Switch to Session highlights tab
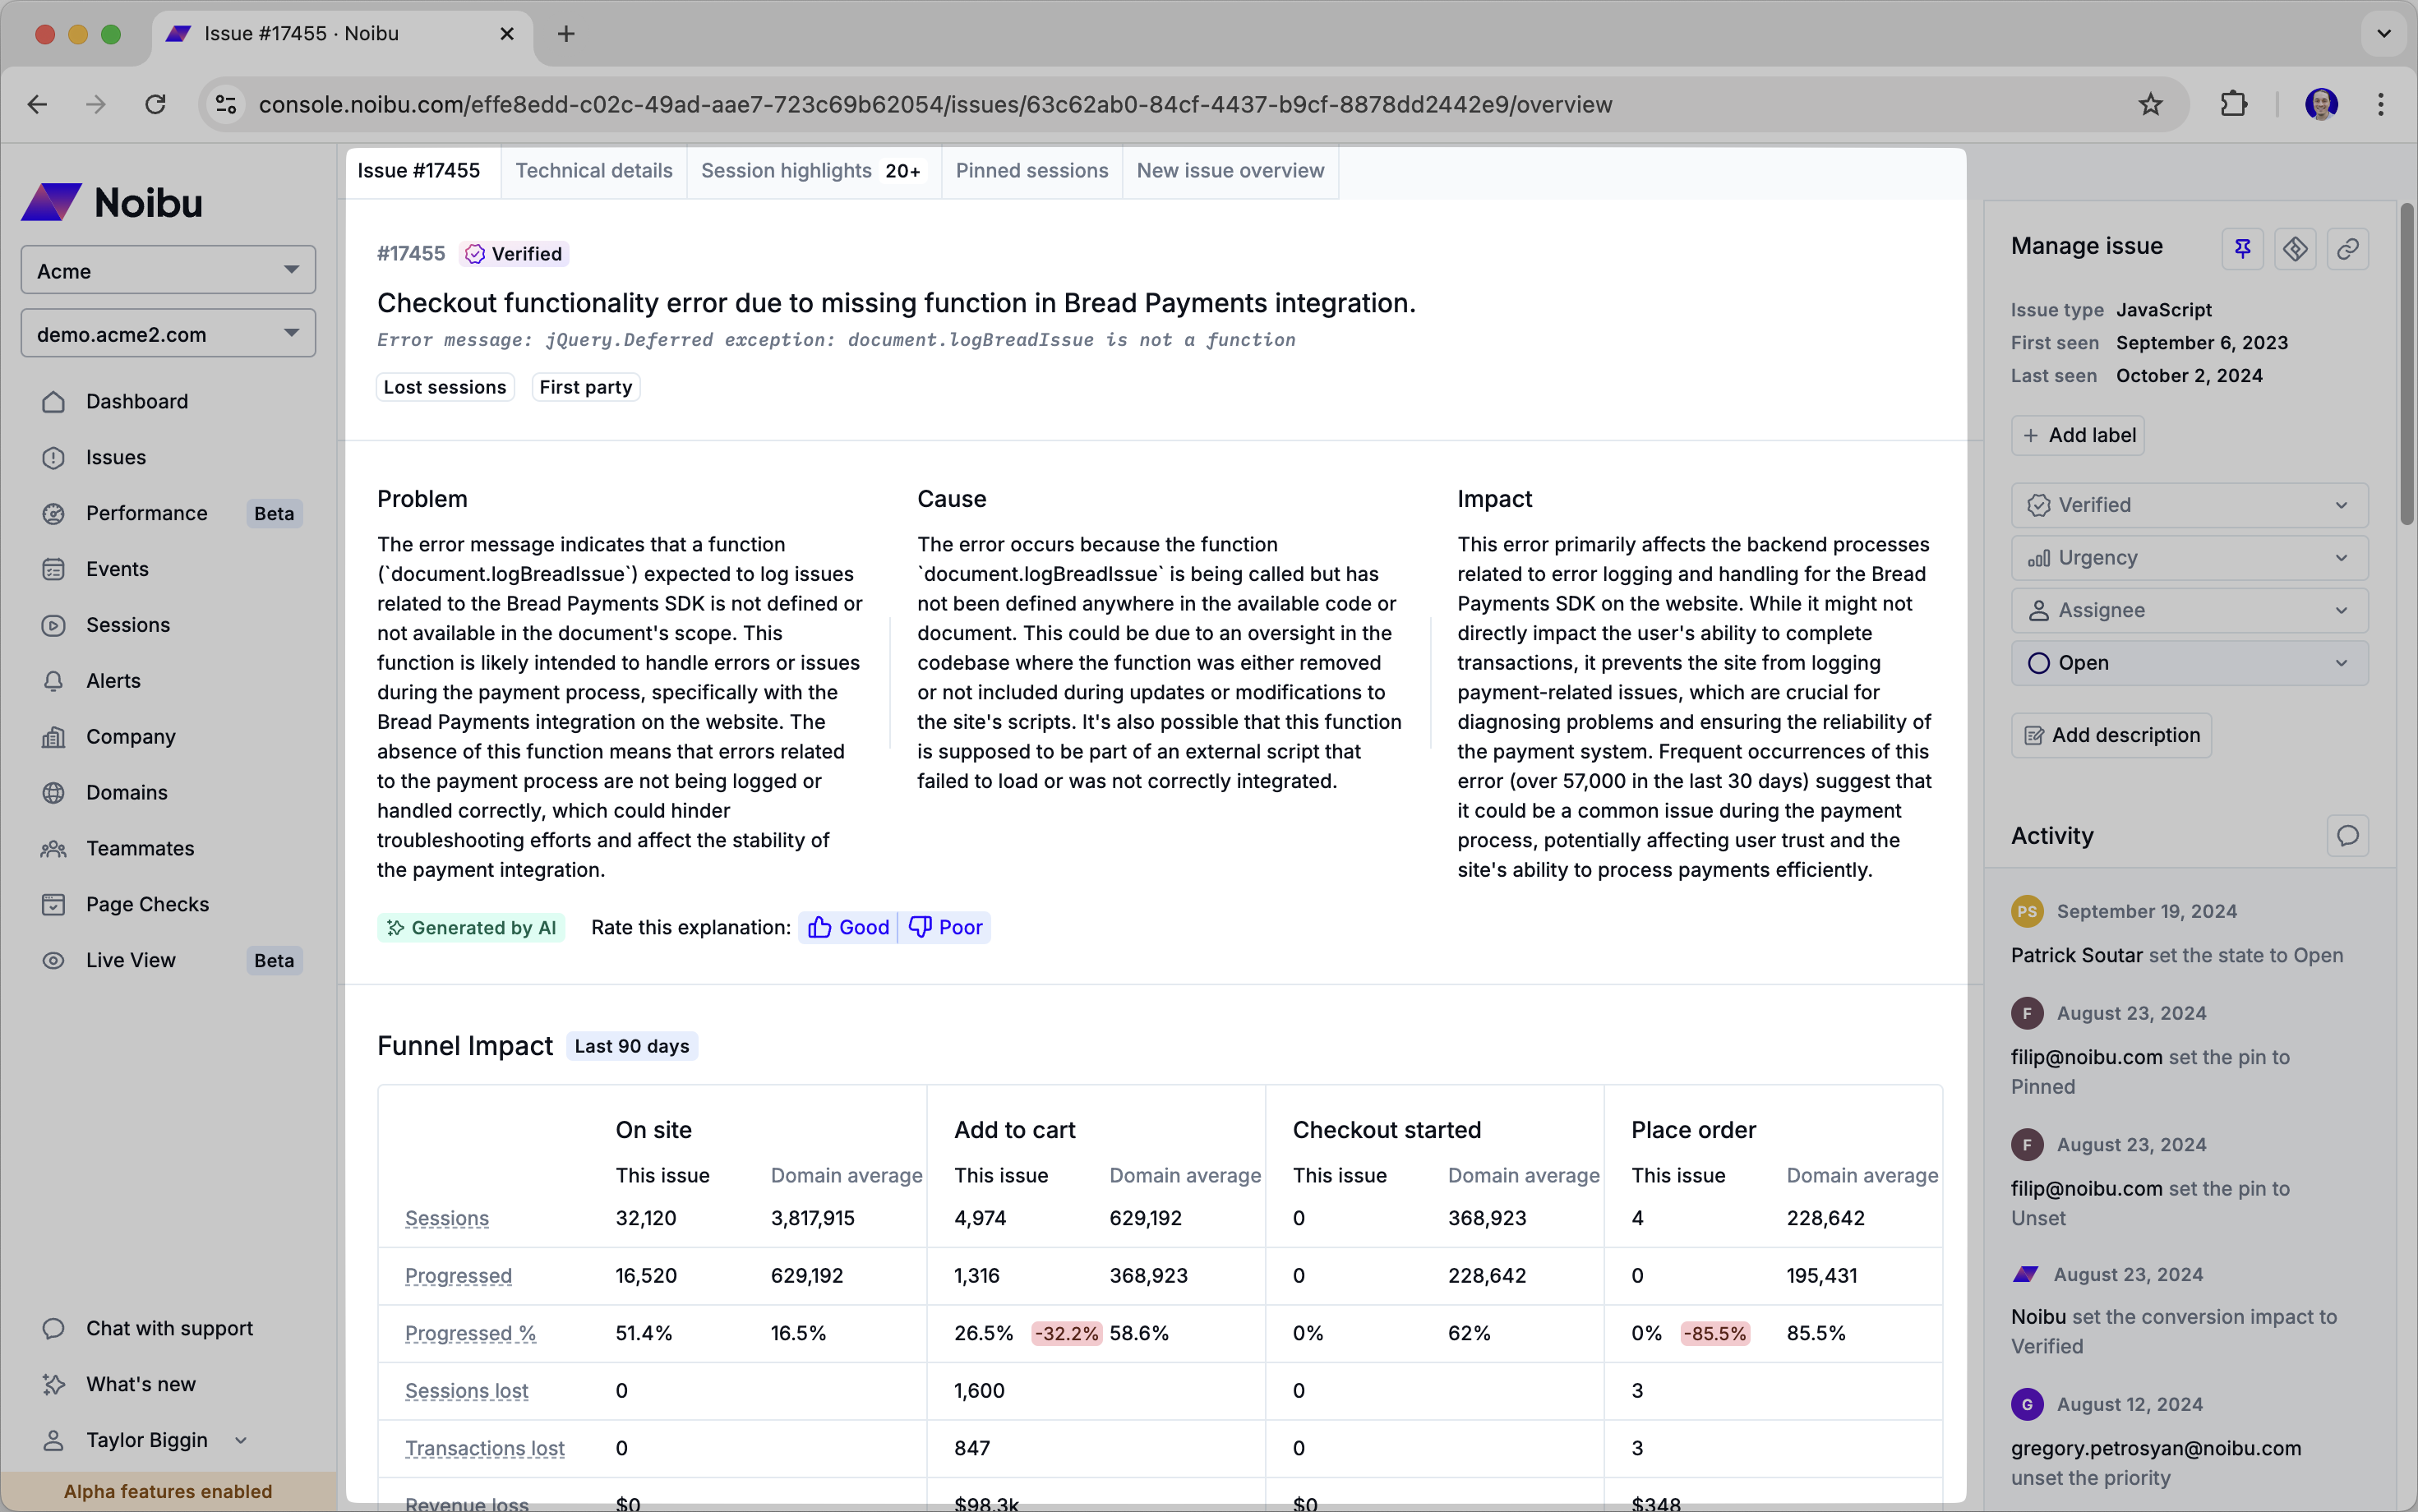2418x1512 pixels. pyautogui.click(x=812, y=171)
